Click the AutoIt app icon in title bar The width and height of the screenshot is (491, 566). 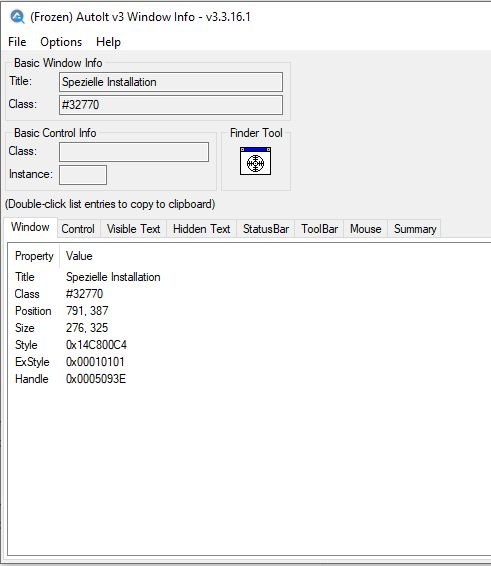17,17
